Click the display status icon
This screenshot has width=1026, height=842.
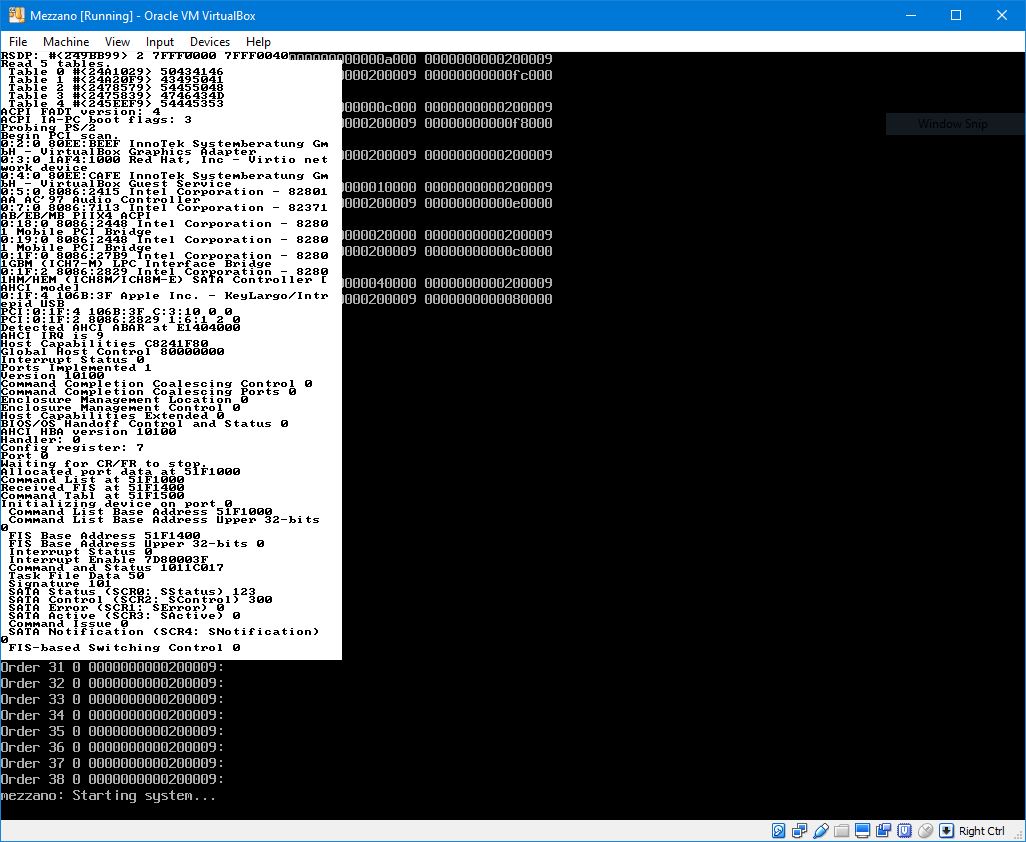pyautogui.click(x=862, y=831)
